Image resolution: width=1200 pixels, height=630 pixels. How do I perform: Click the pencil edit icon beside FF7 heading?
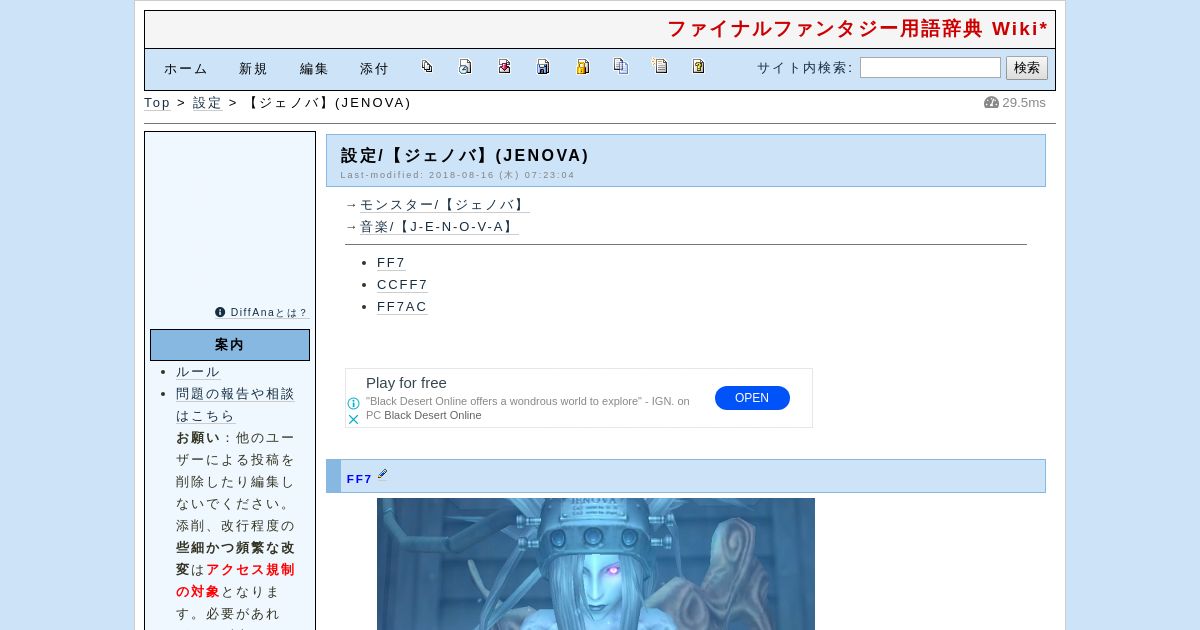click(382, 475)
